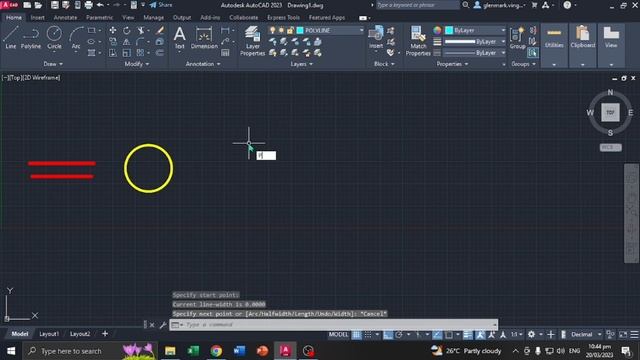This screenshot has height=360, width=640.
Task: Switch to the Layout1 tab
Action: click(x=49, y=334)
